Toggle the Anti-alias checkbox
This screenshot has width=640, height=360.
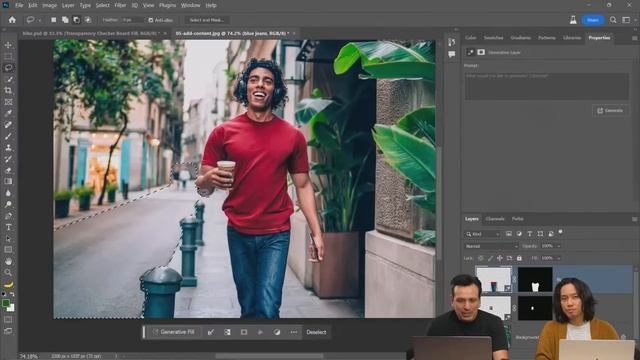pos(151,20)
